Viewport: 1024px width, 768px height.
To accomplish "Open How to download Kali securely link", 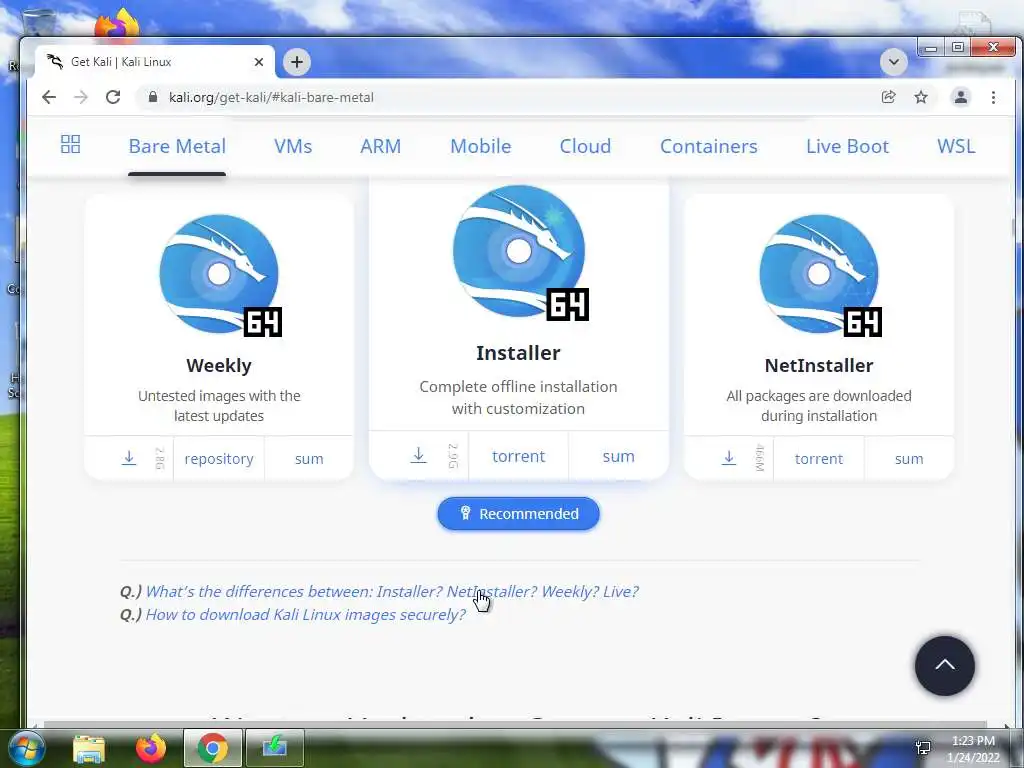I will 306,615.
